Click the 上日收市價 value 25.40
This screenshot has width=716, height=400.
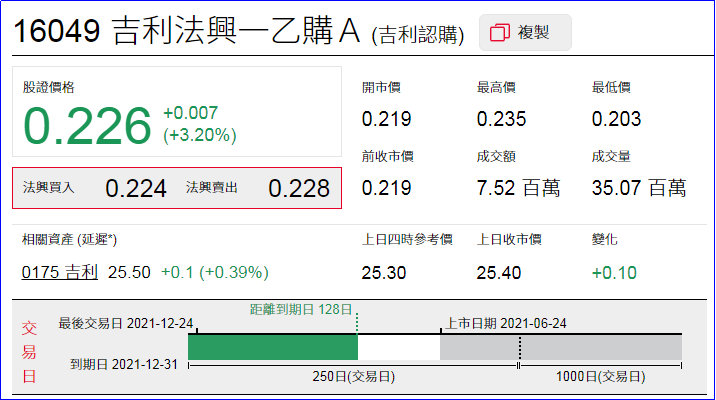click(x=499, y=273)
